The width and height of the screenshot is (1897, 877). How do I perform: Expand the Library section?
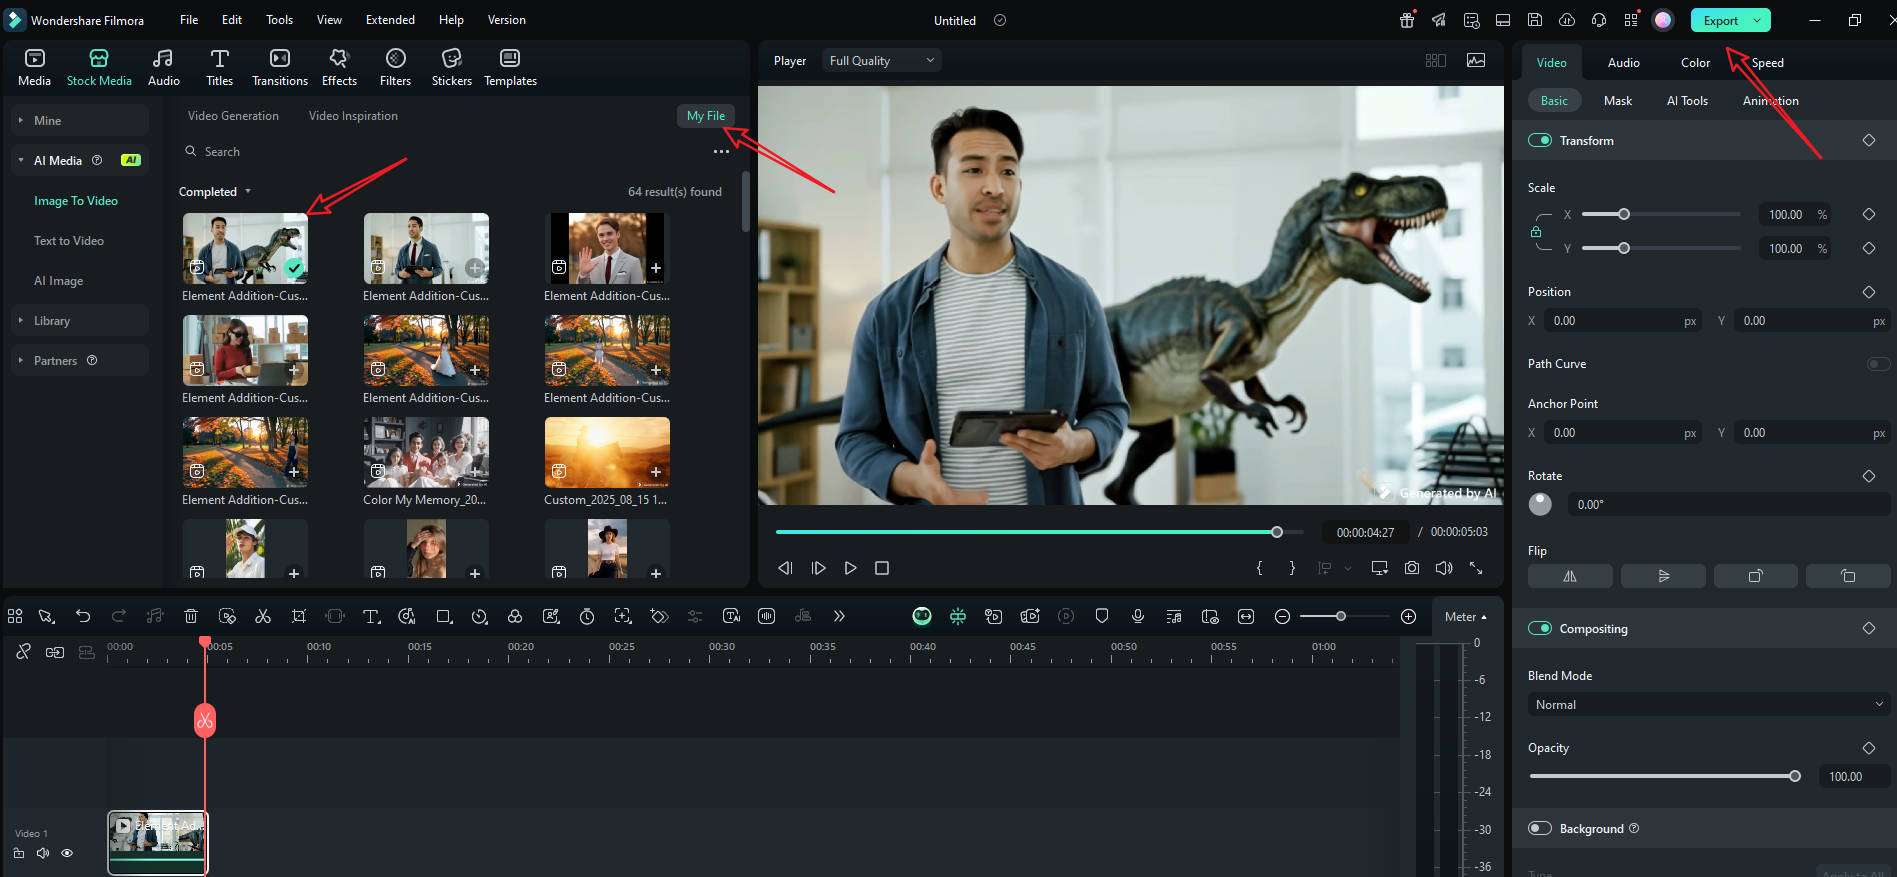(x=80, y=321)
